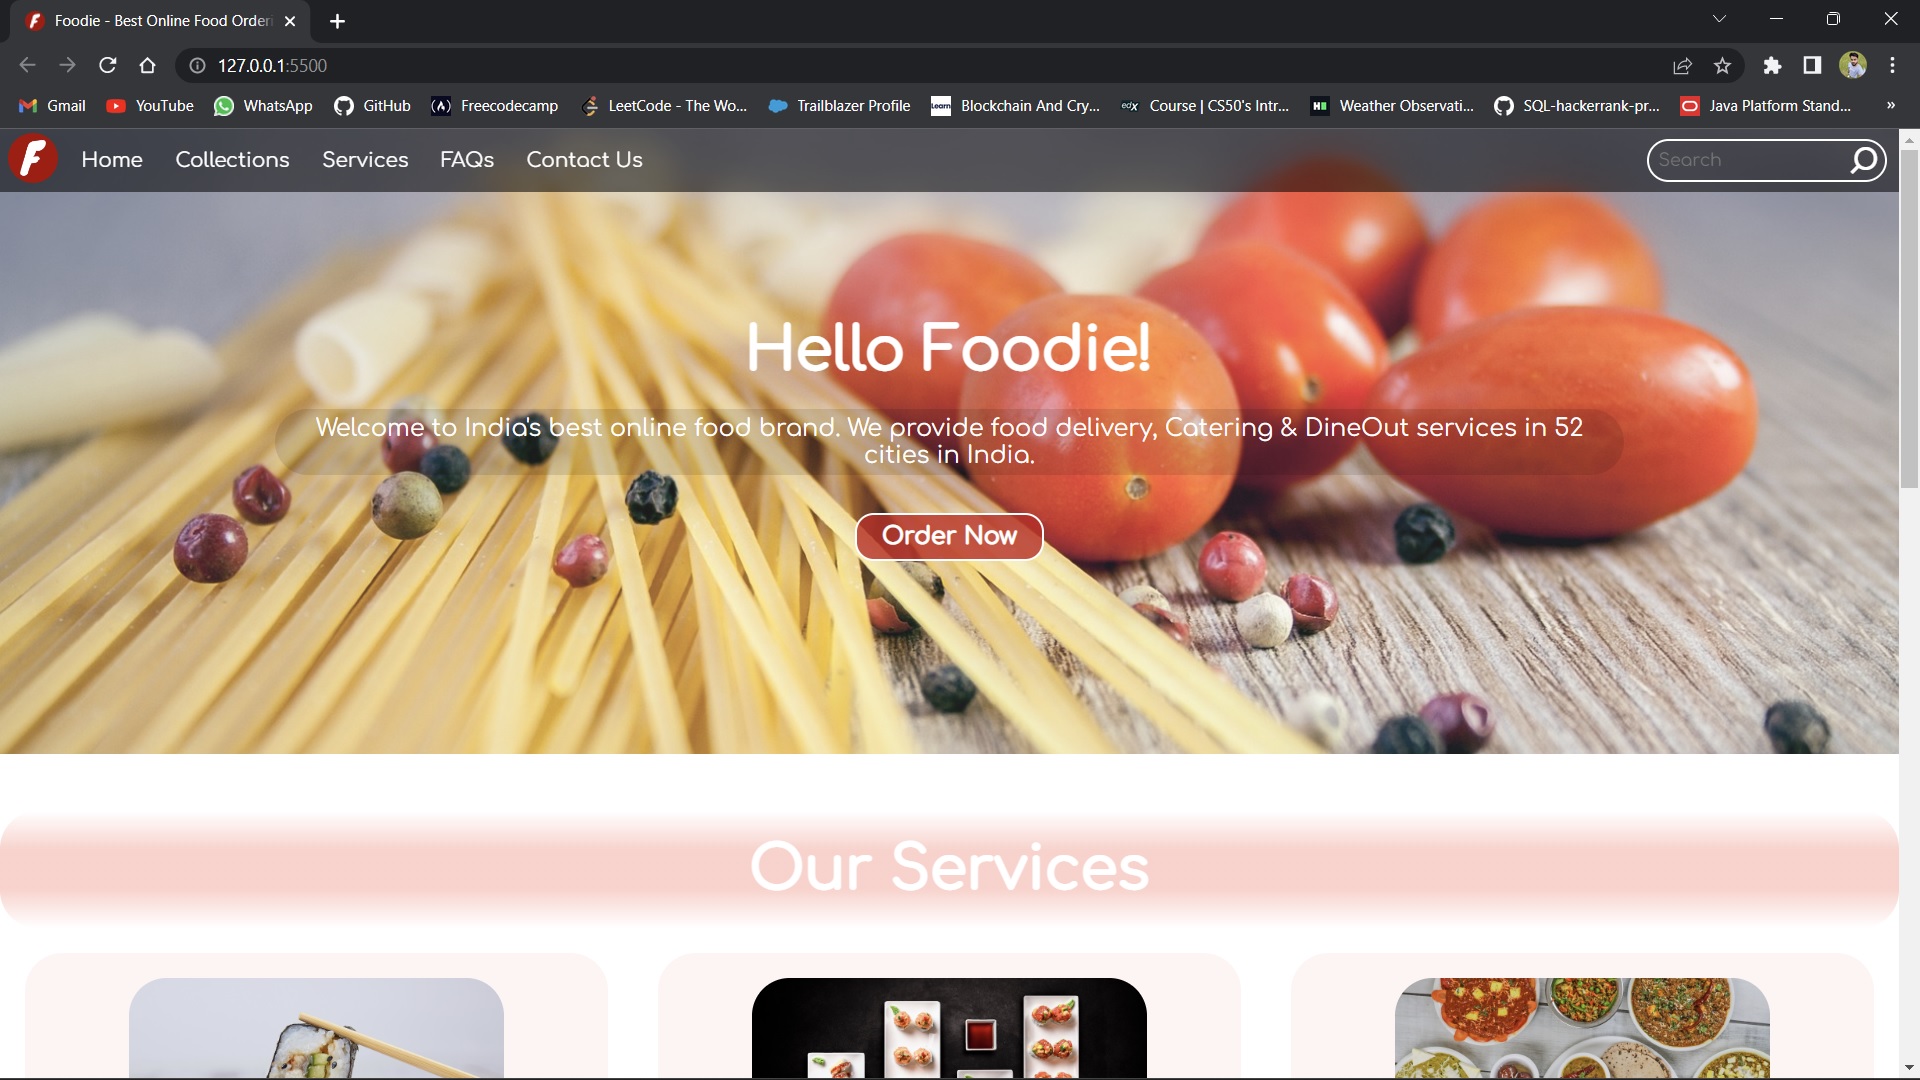Click the 'Home' navigation link
Viewport: 1920px width, 1080px height.
click(112, 160)
